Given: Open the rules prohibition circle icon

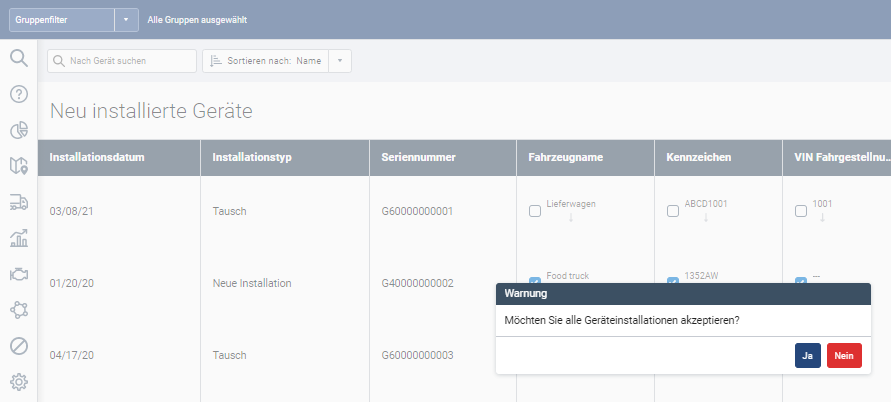Looking at the screenshot, I should coord(18,346).
